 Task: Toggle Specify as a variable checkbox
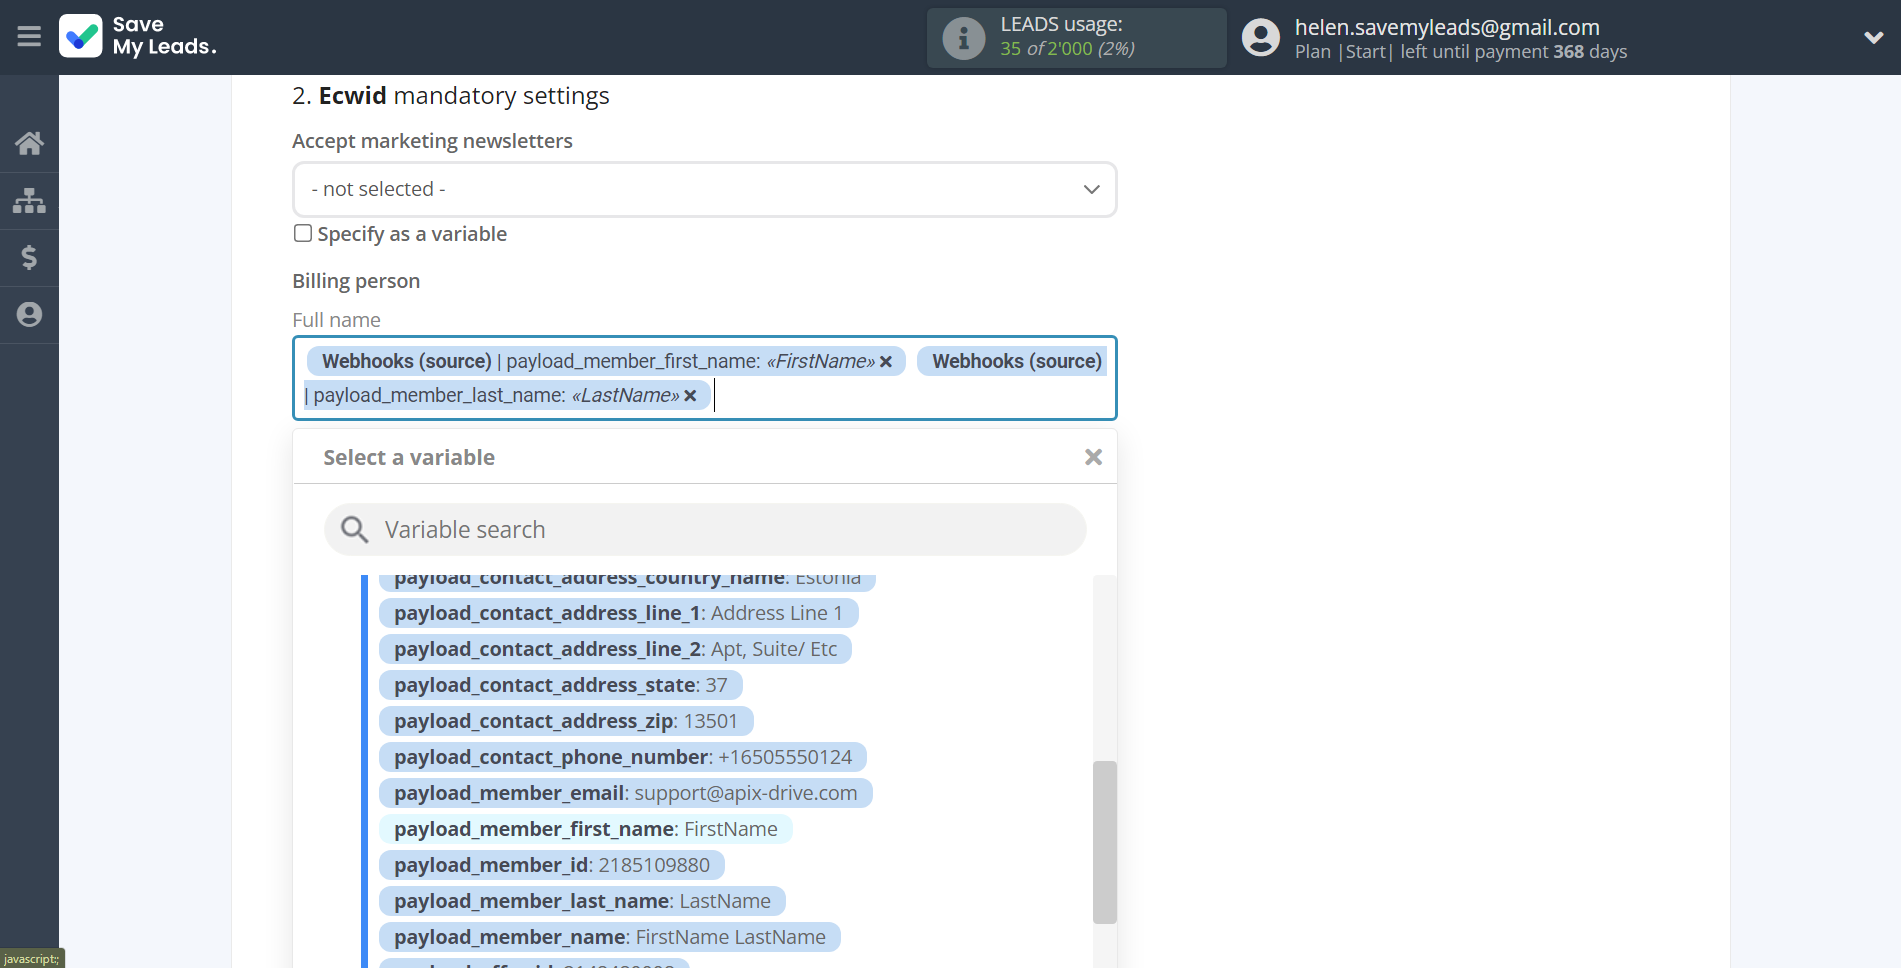coord(303,233)
